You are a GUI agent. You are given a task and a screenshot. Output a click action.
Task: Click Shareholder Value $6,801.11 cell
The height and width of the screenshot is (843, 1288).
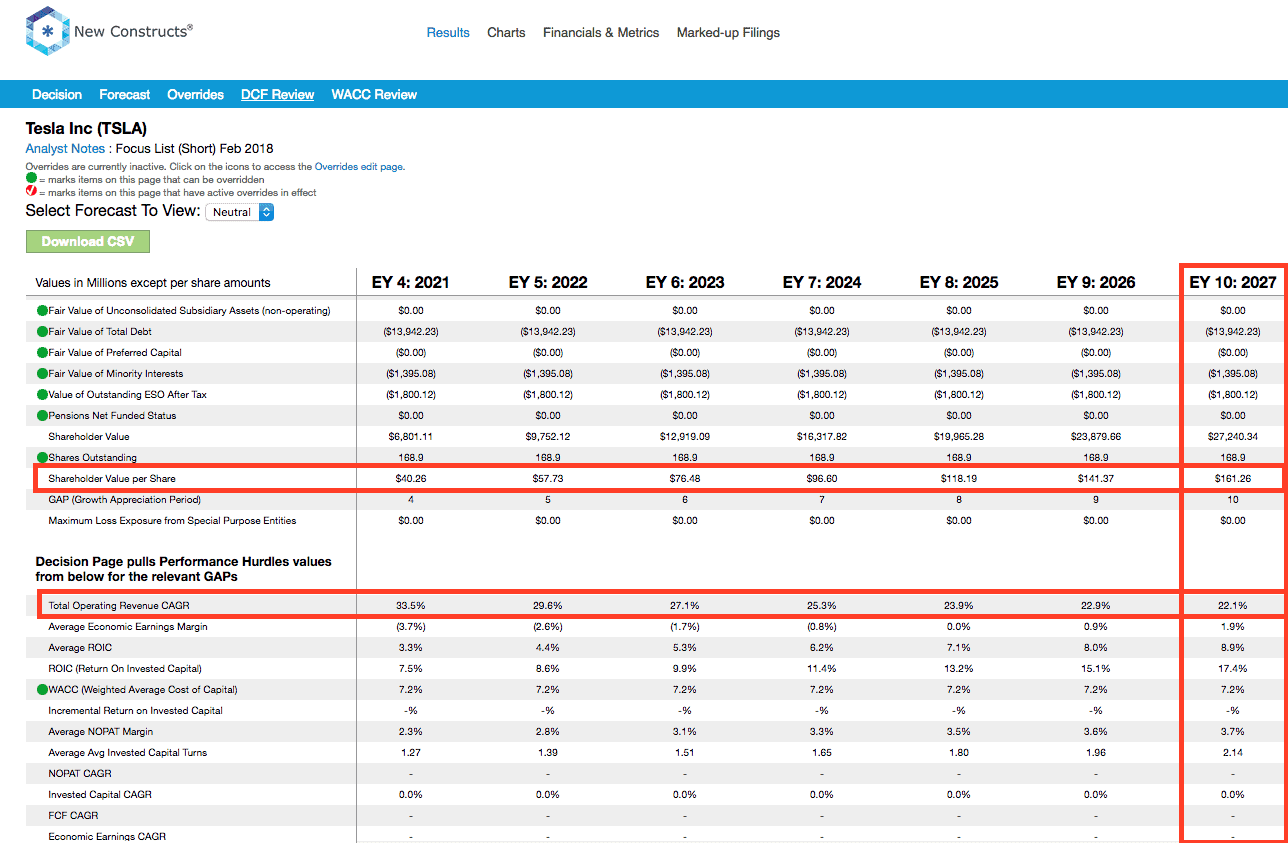point(411,436)
